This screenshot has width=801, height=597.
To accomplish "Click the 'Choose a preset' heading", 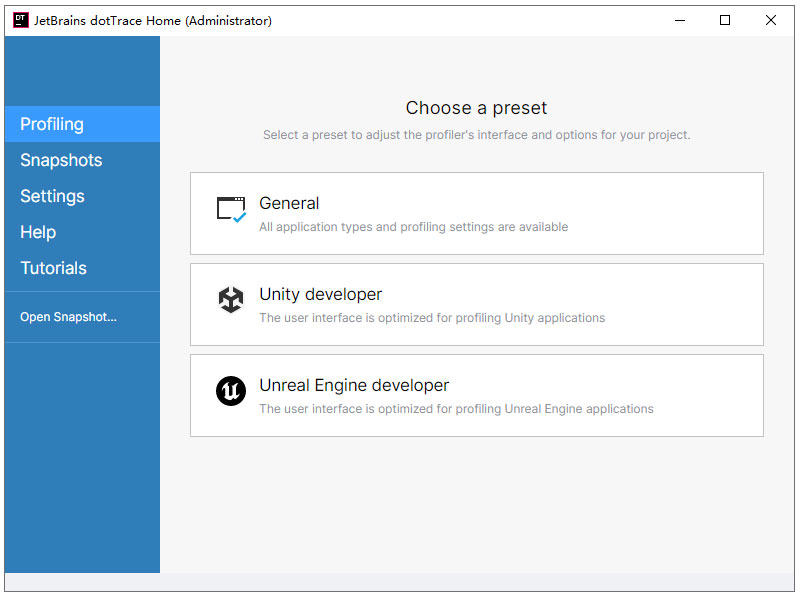I will (476, 108).
